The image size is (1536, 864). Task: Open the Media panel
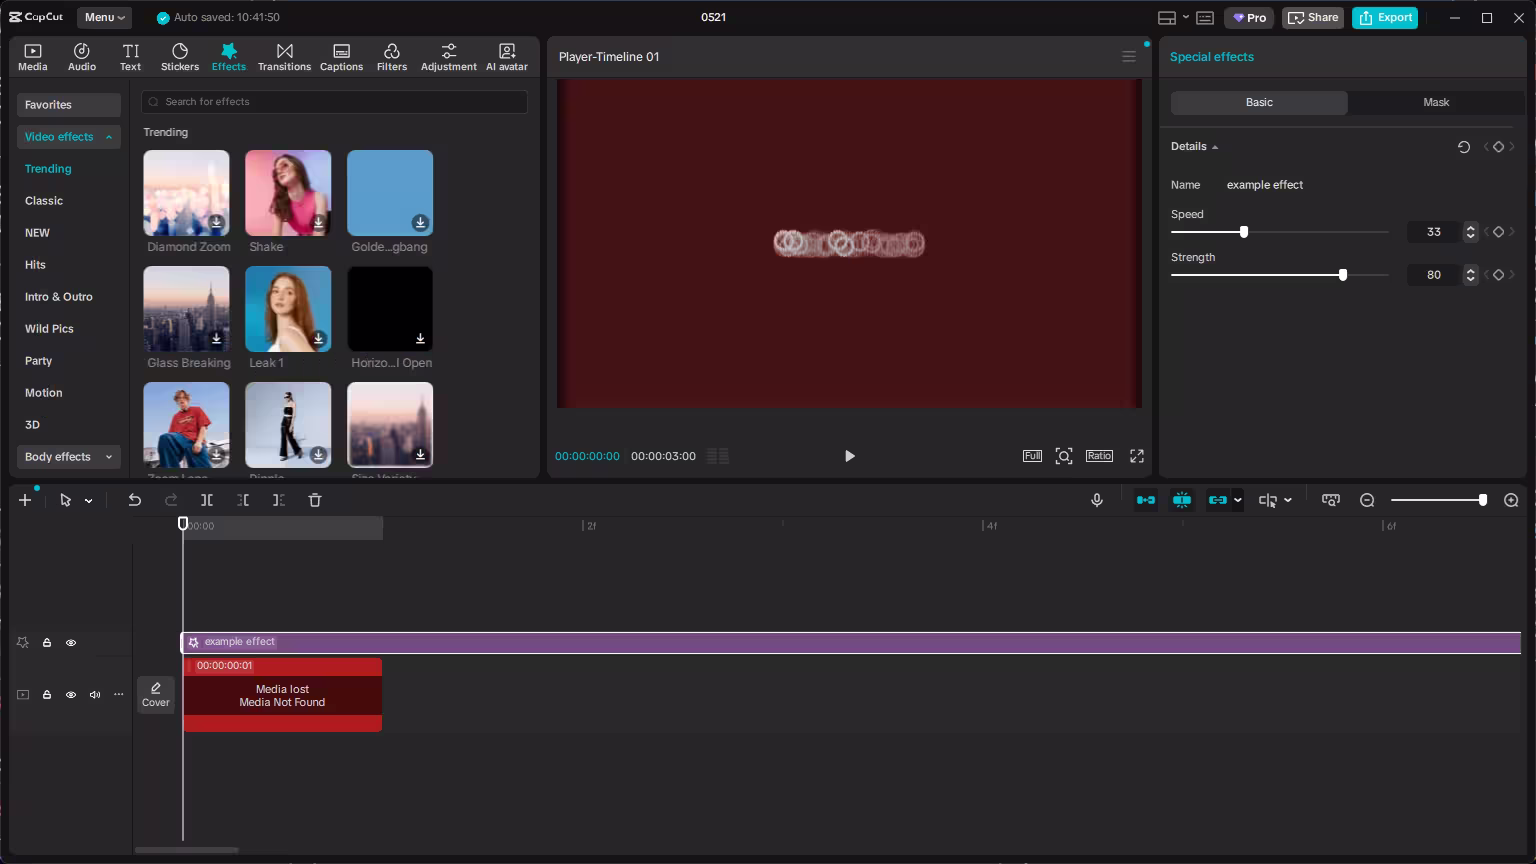click(33, 57)
